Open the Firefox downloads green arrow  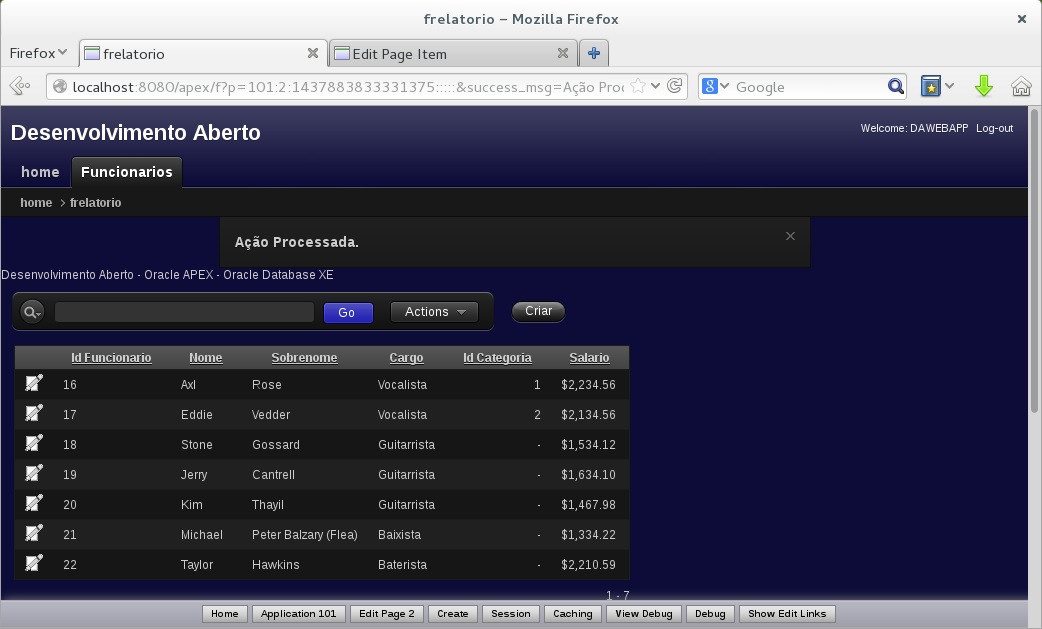pos(983,87)
